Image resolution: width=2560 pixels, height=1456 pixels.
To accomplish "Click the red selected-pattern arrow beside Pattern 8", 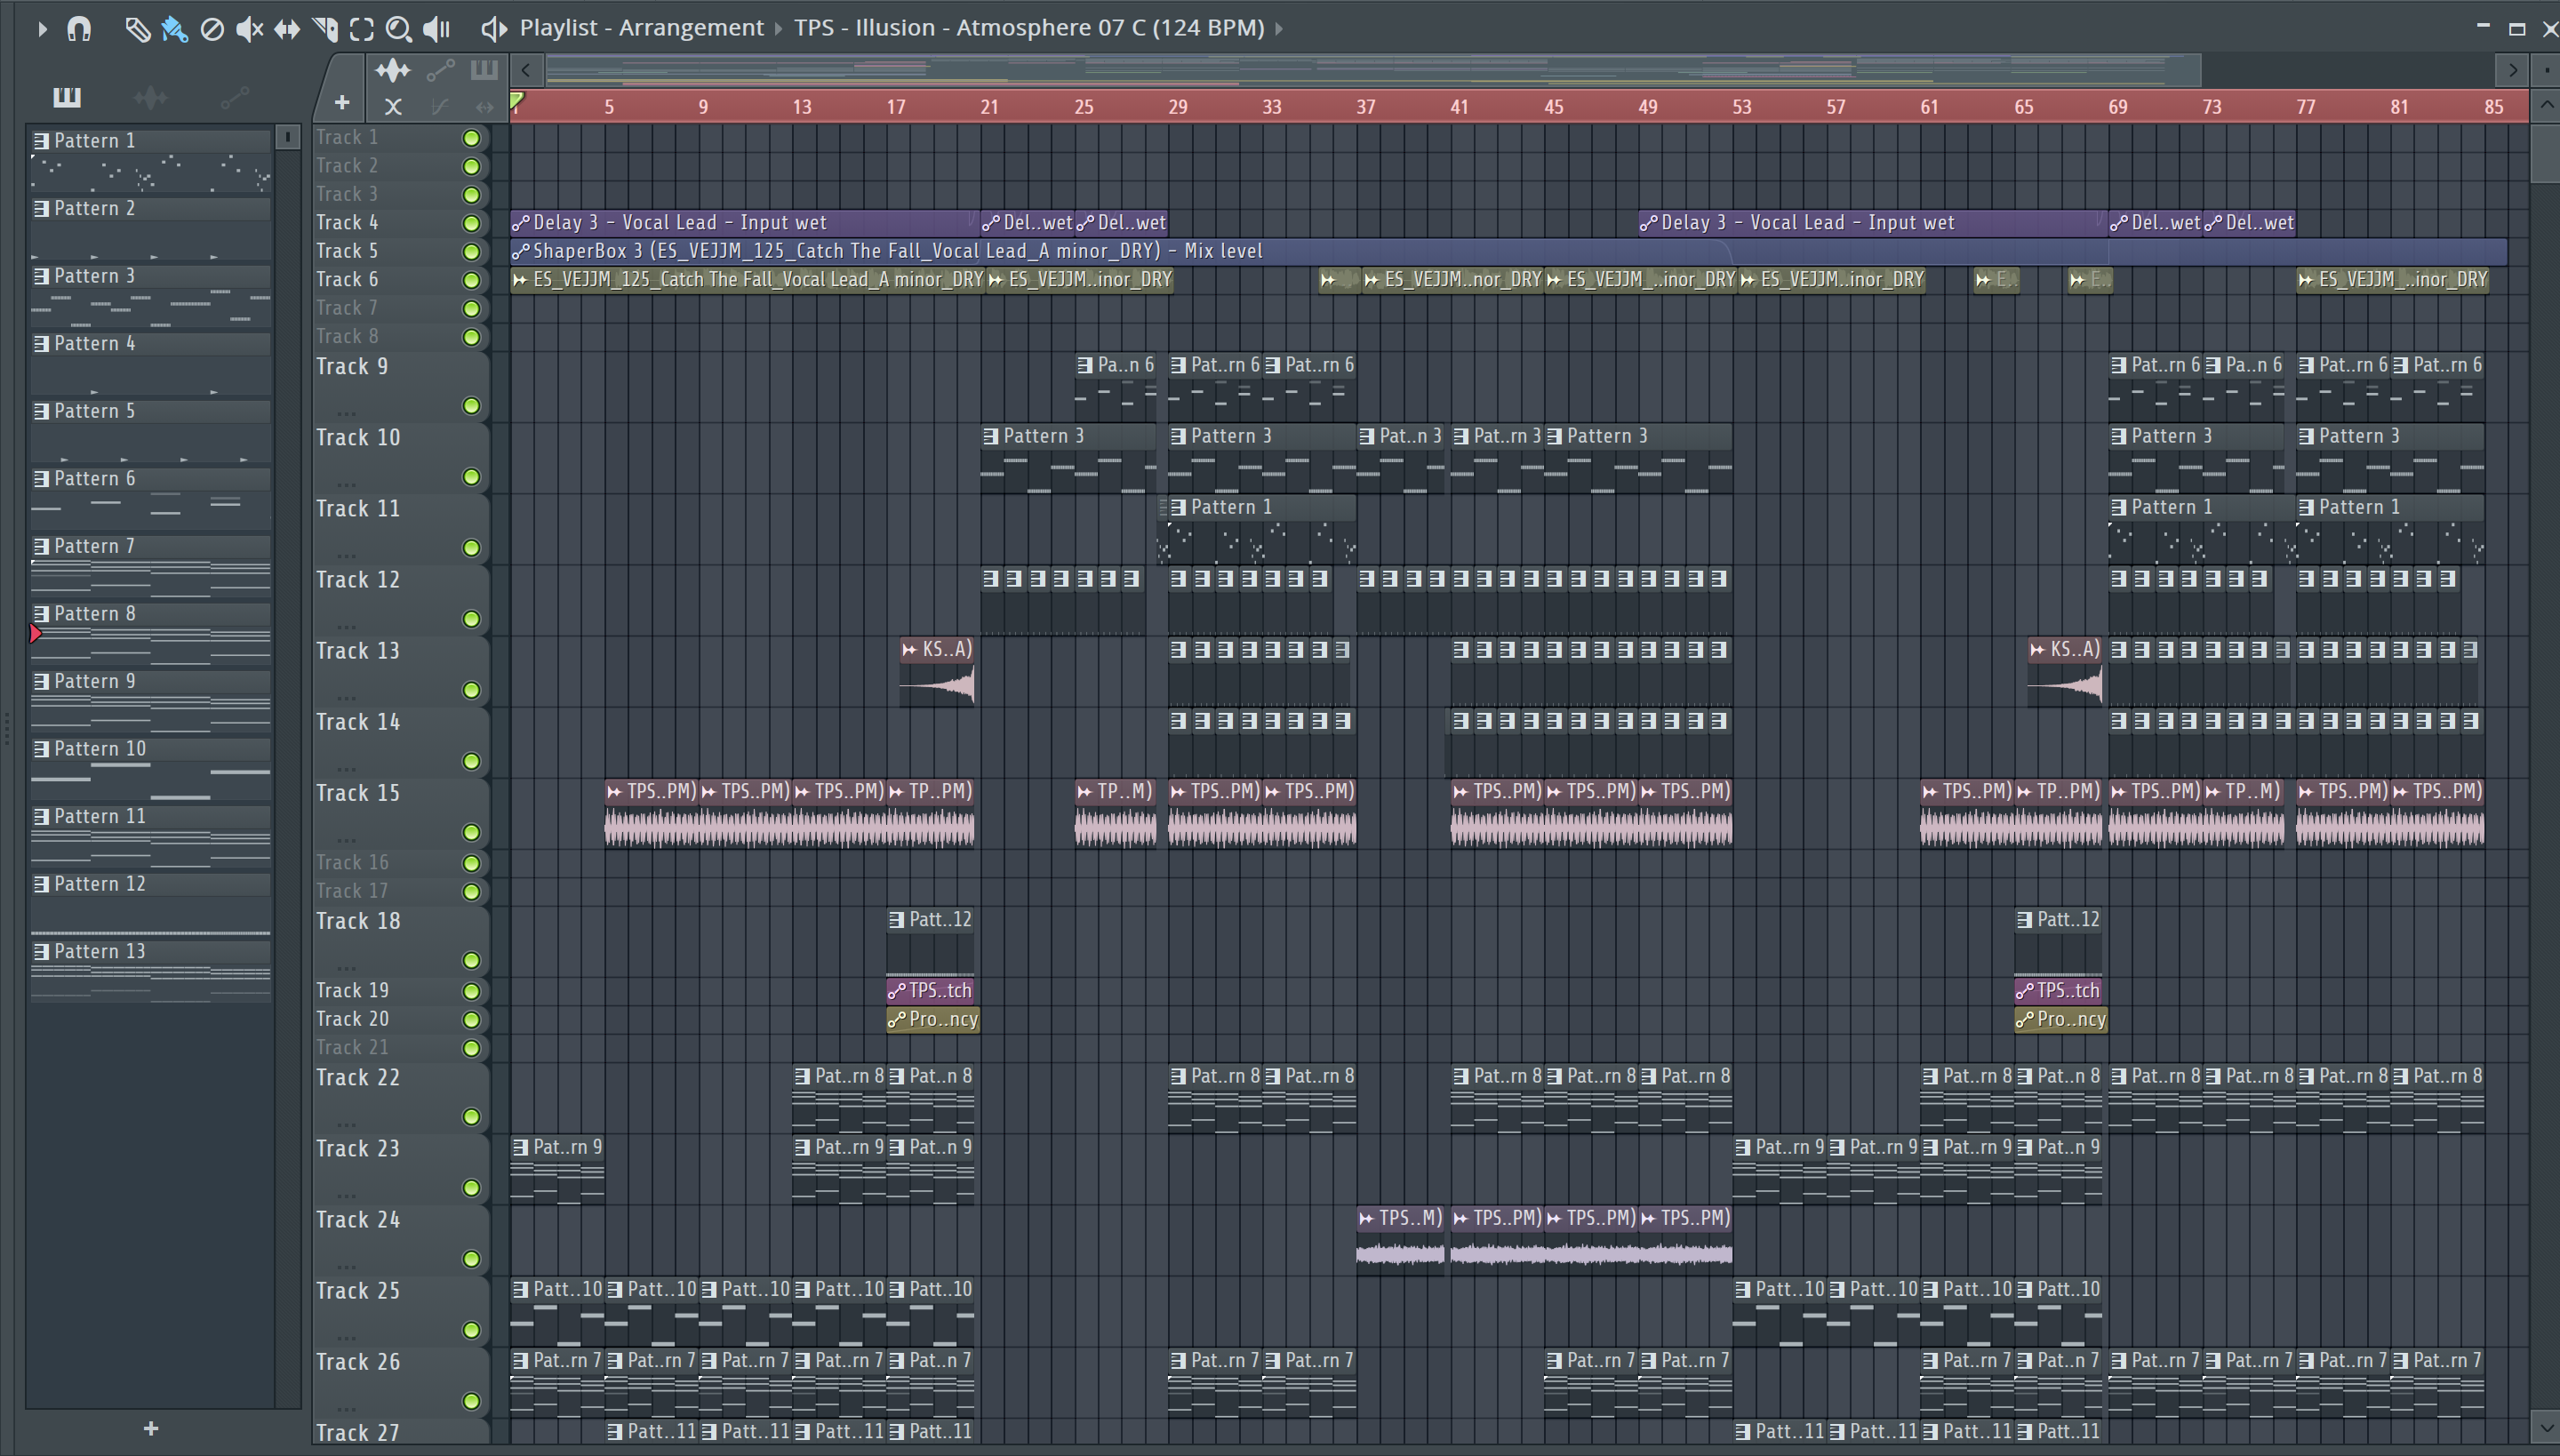I will 36,634.
